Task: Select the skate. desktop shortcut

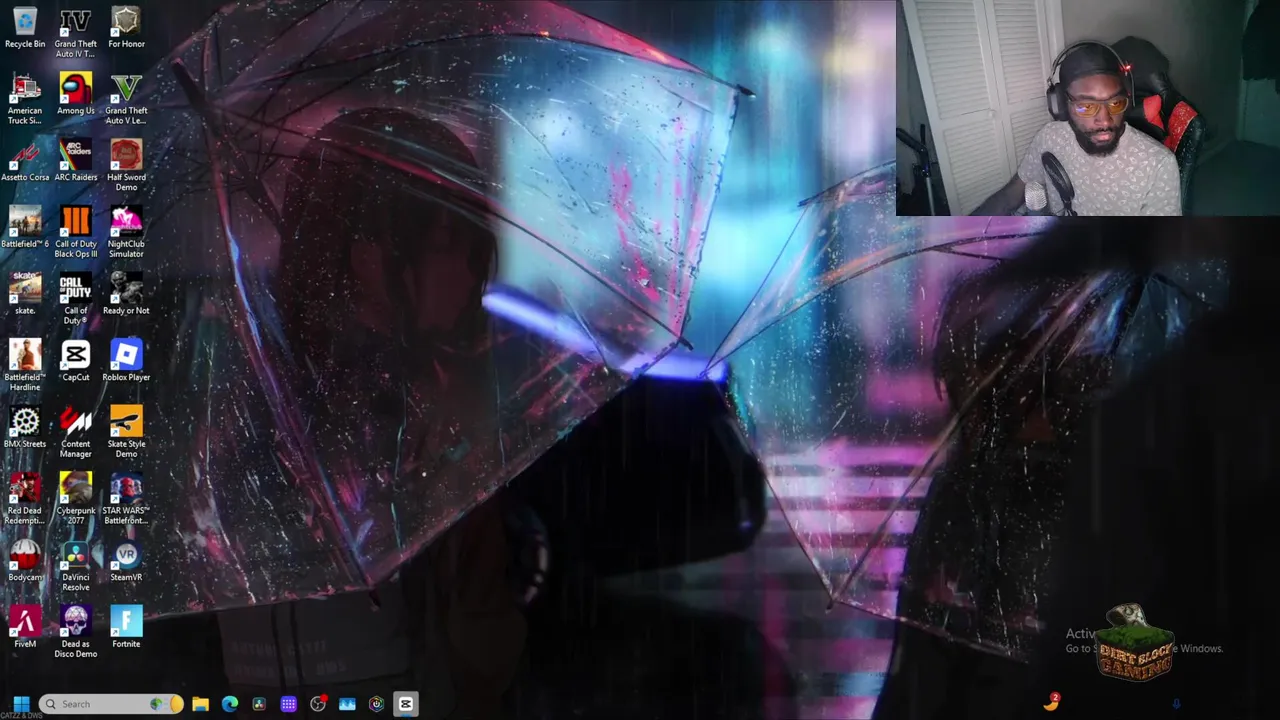Action: 25,295
